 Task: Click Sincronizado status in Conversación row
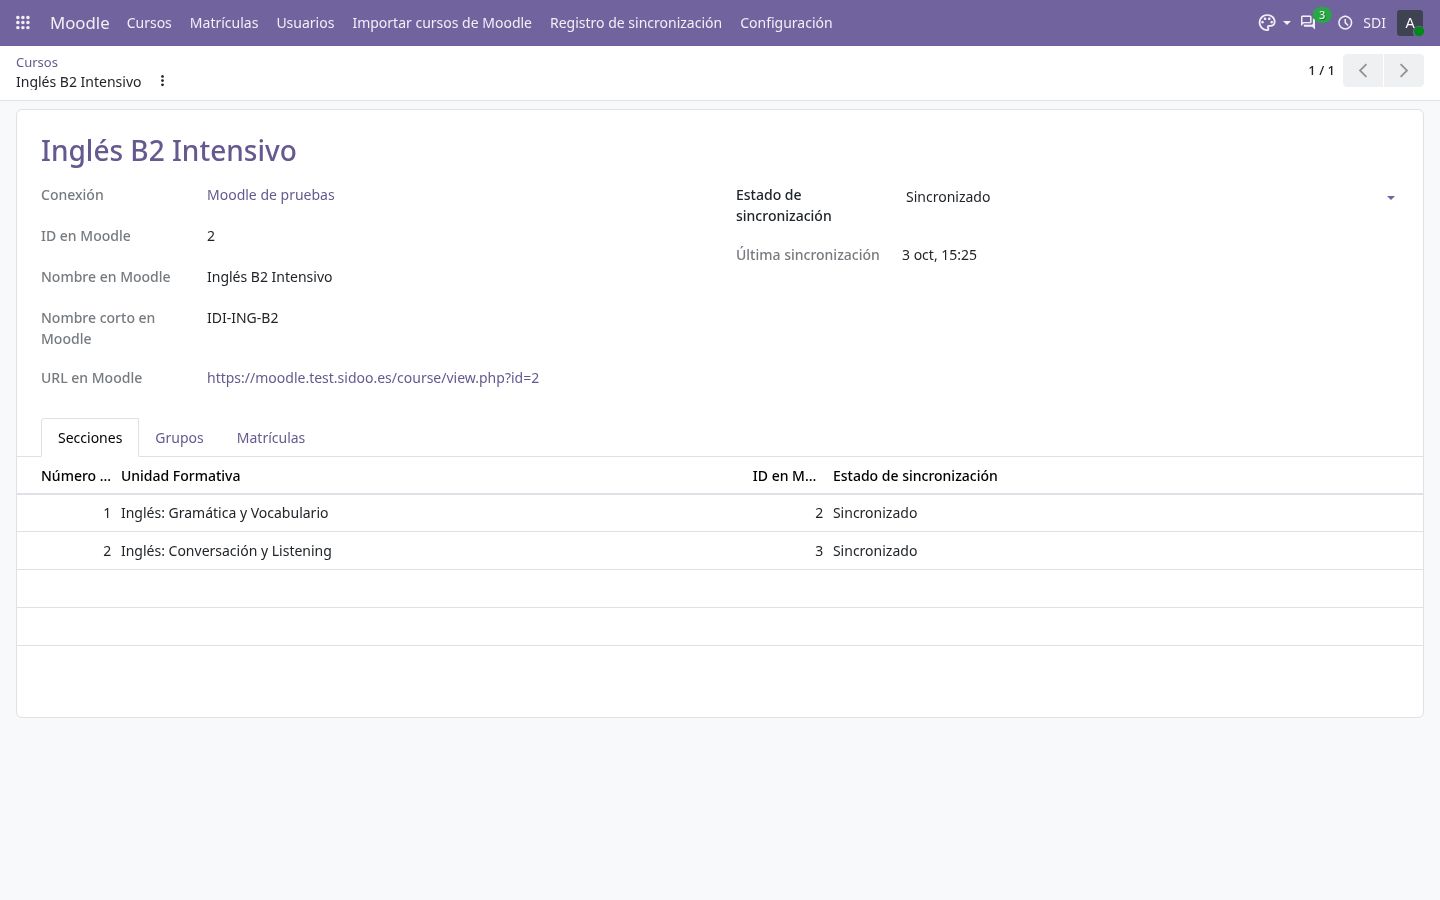click(x=875, y=551)
